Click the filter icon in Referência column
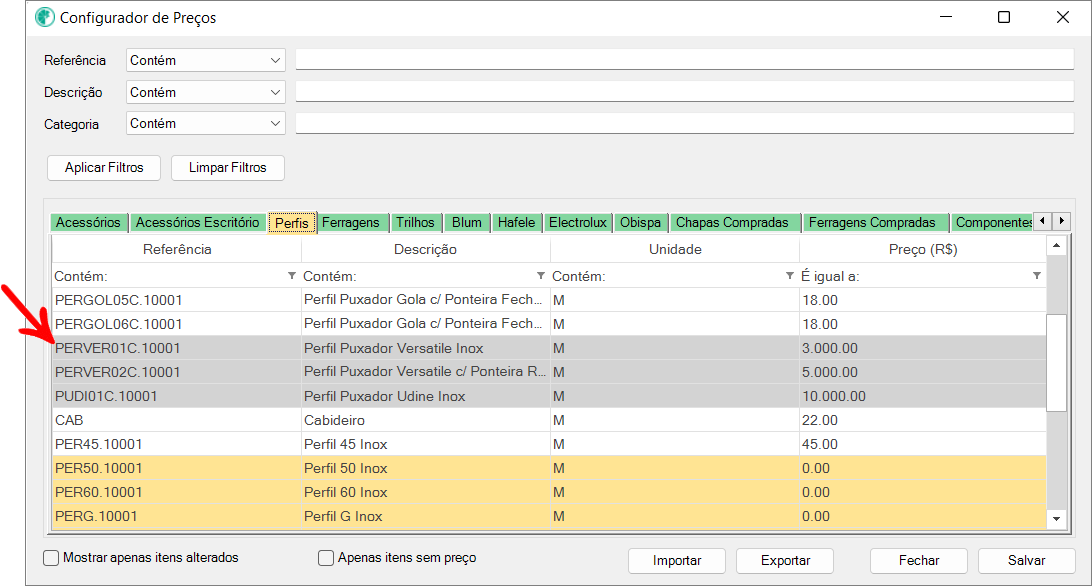The image size is (1092, 586). click(x=292, y=276)
